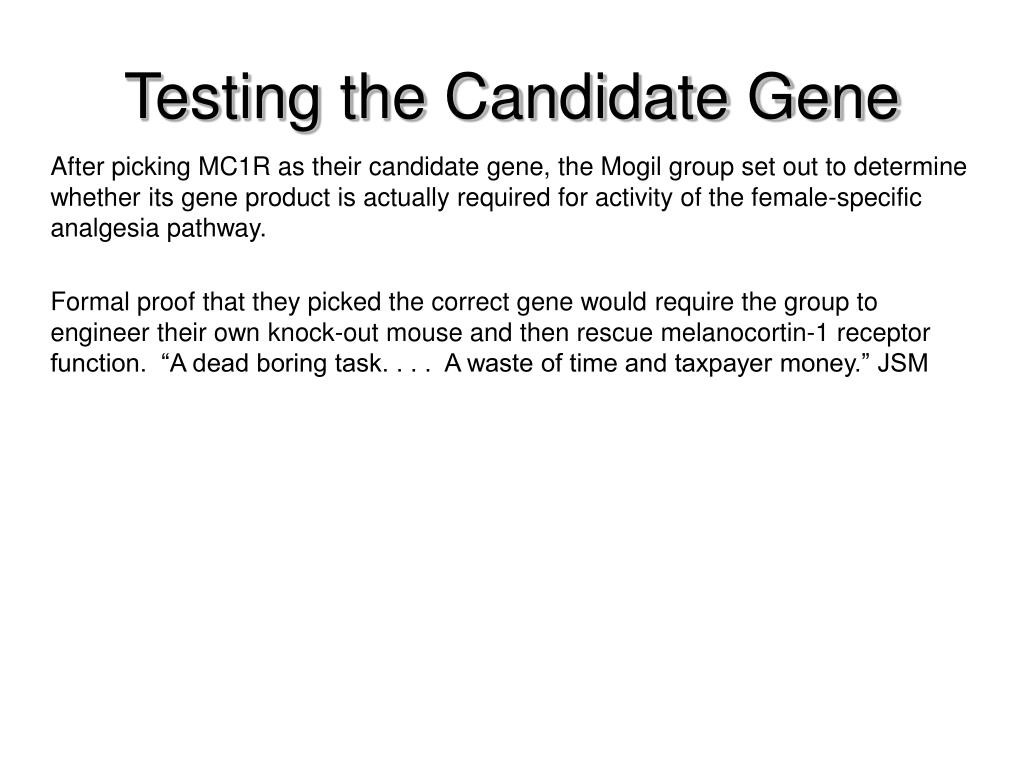
Task: Click the quote 'A dead boring task'
Action: [x=276, y=363]
